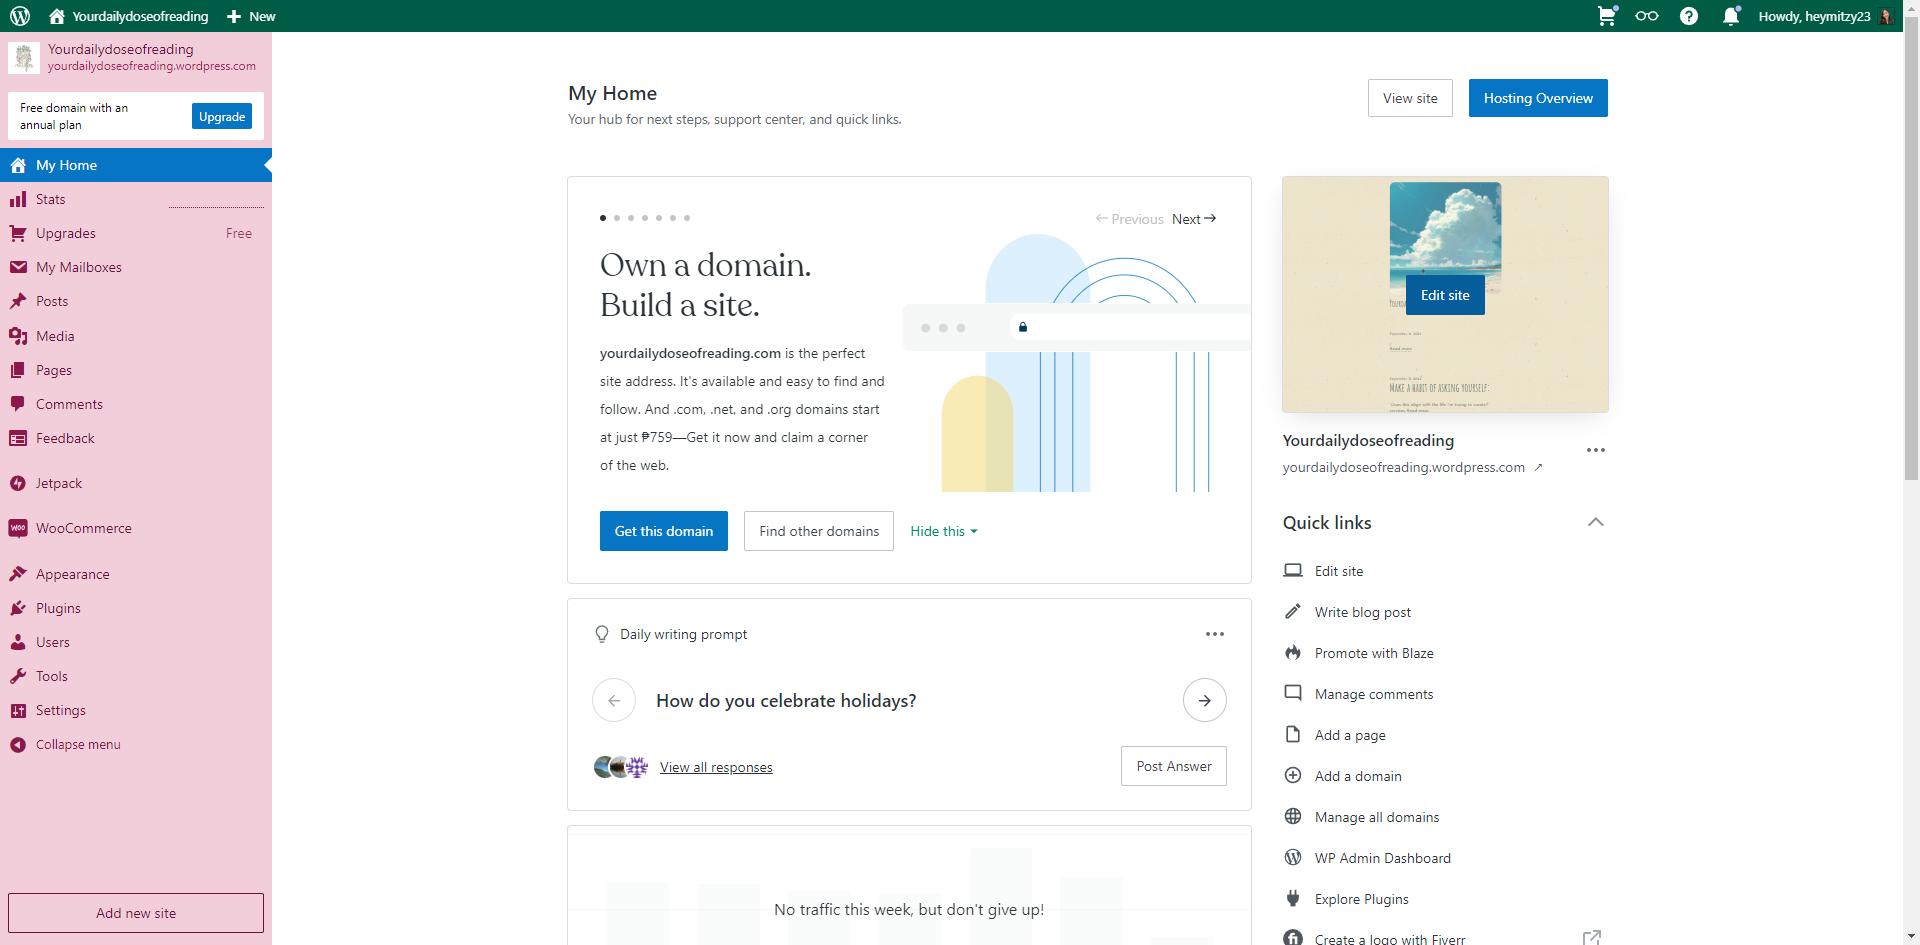1920x945 pixels.
Task: Click the Comments bubble icon
Action: point(18,404)
